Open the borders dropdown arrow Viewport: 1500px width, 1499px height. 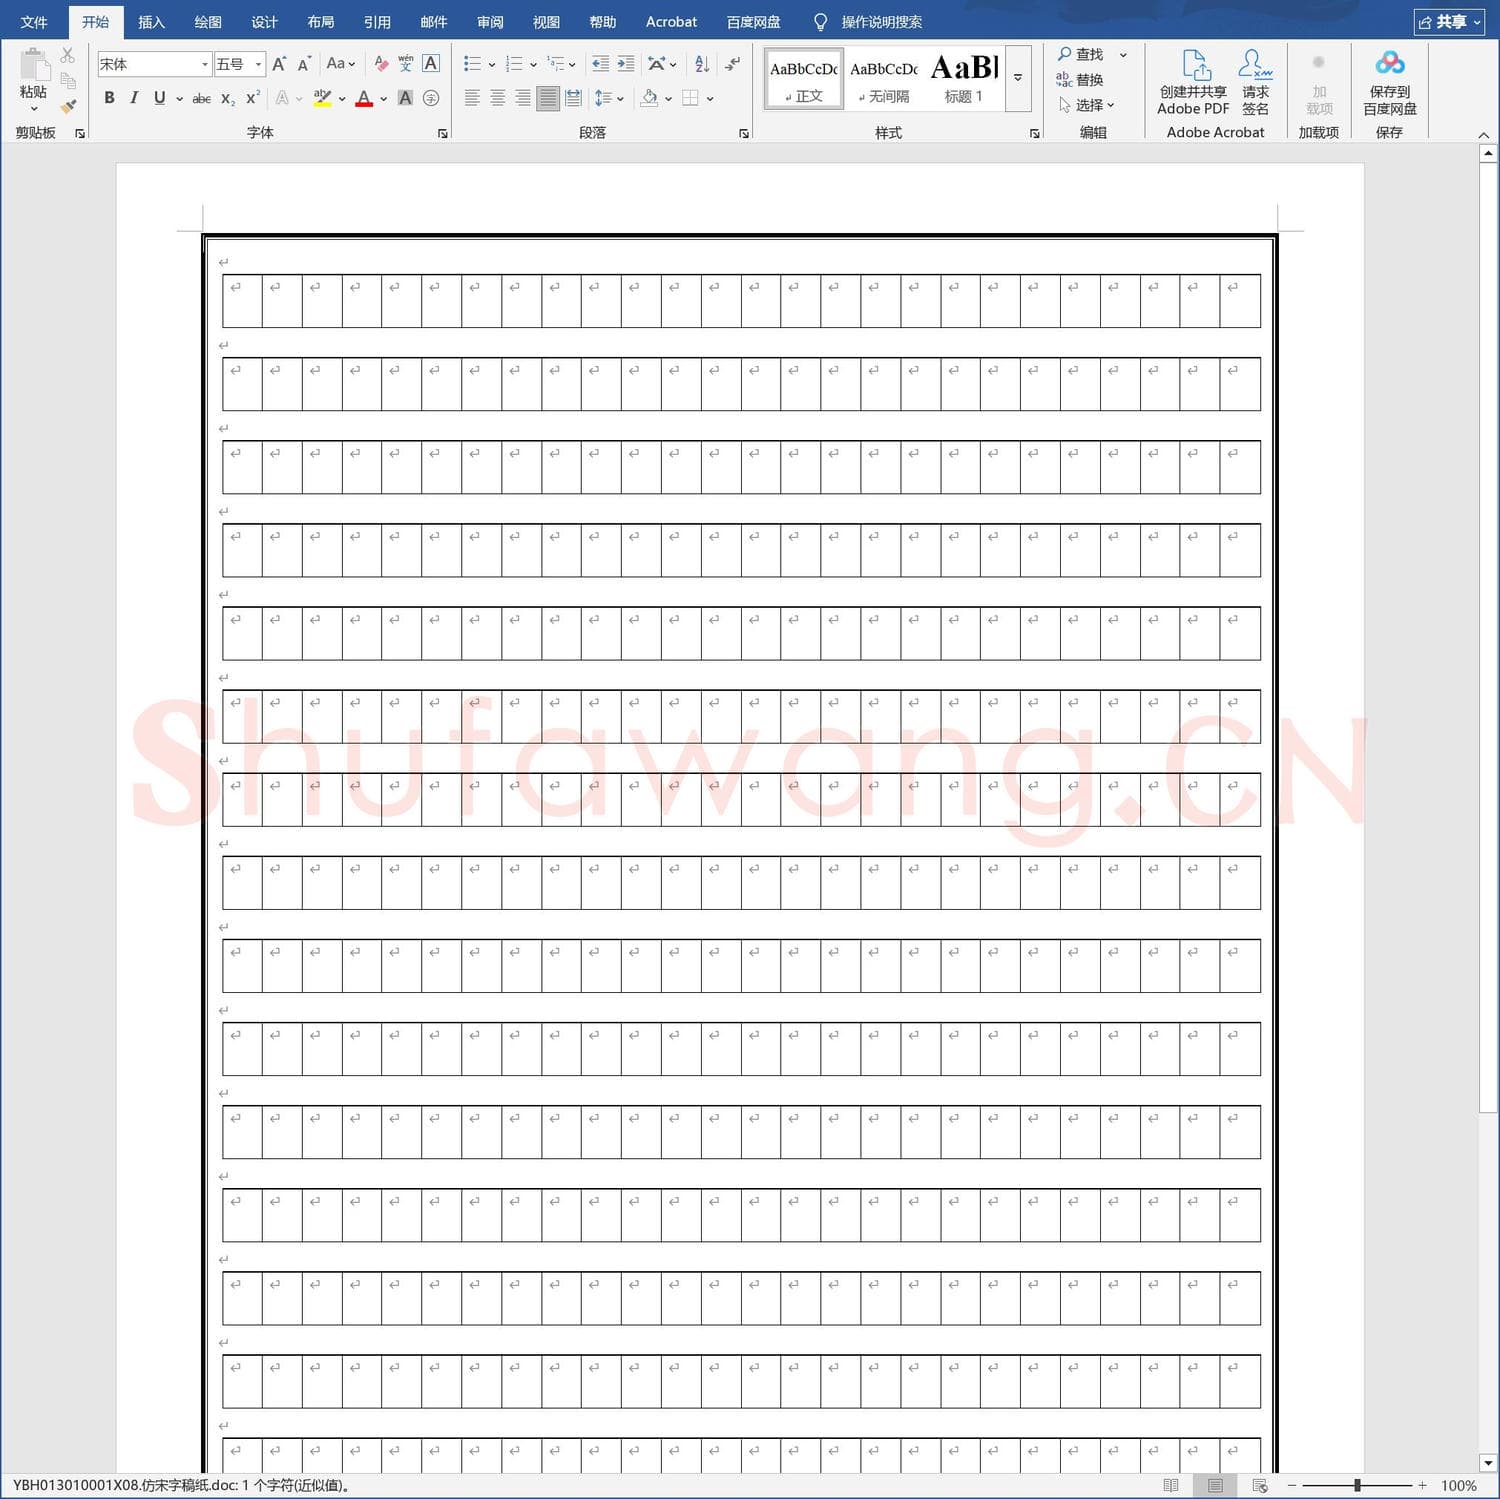tap(710, 99)
